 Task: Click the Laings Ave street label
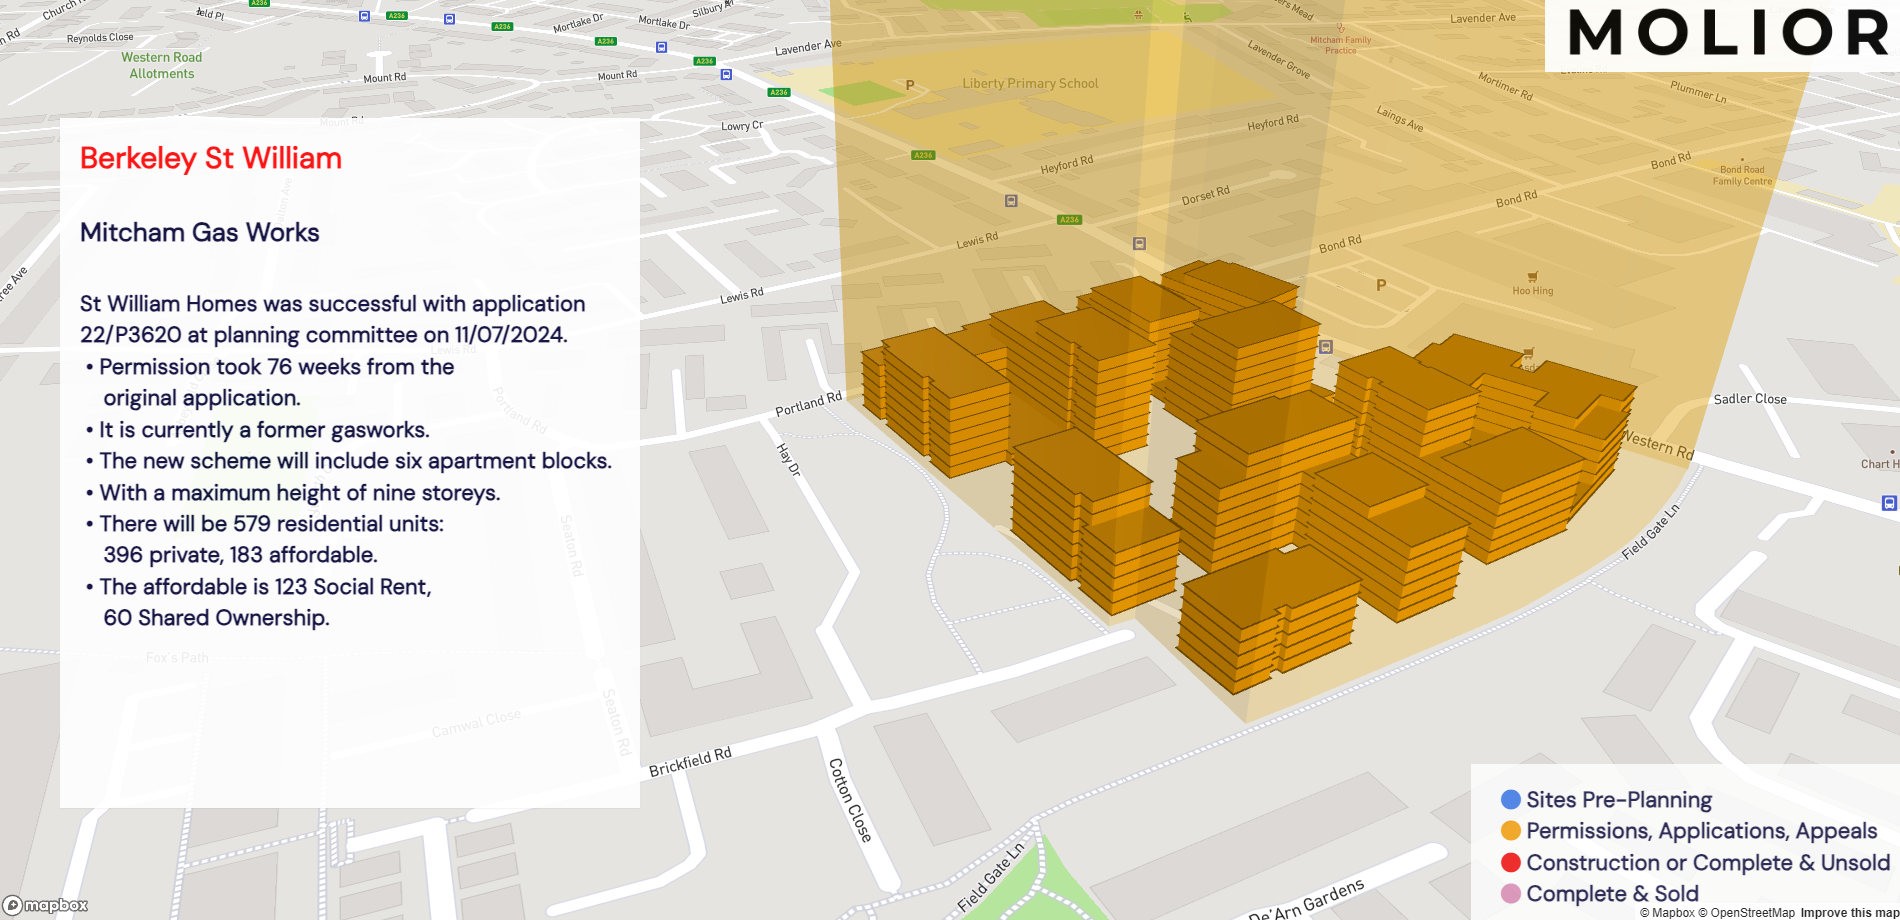[x=1400, y=119]
